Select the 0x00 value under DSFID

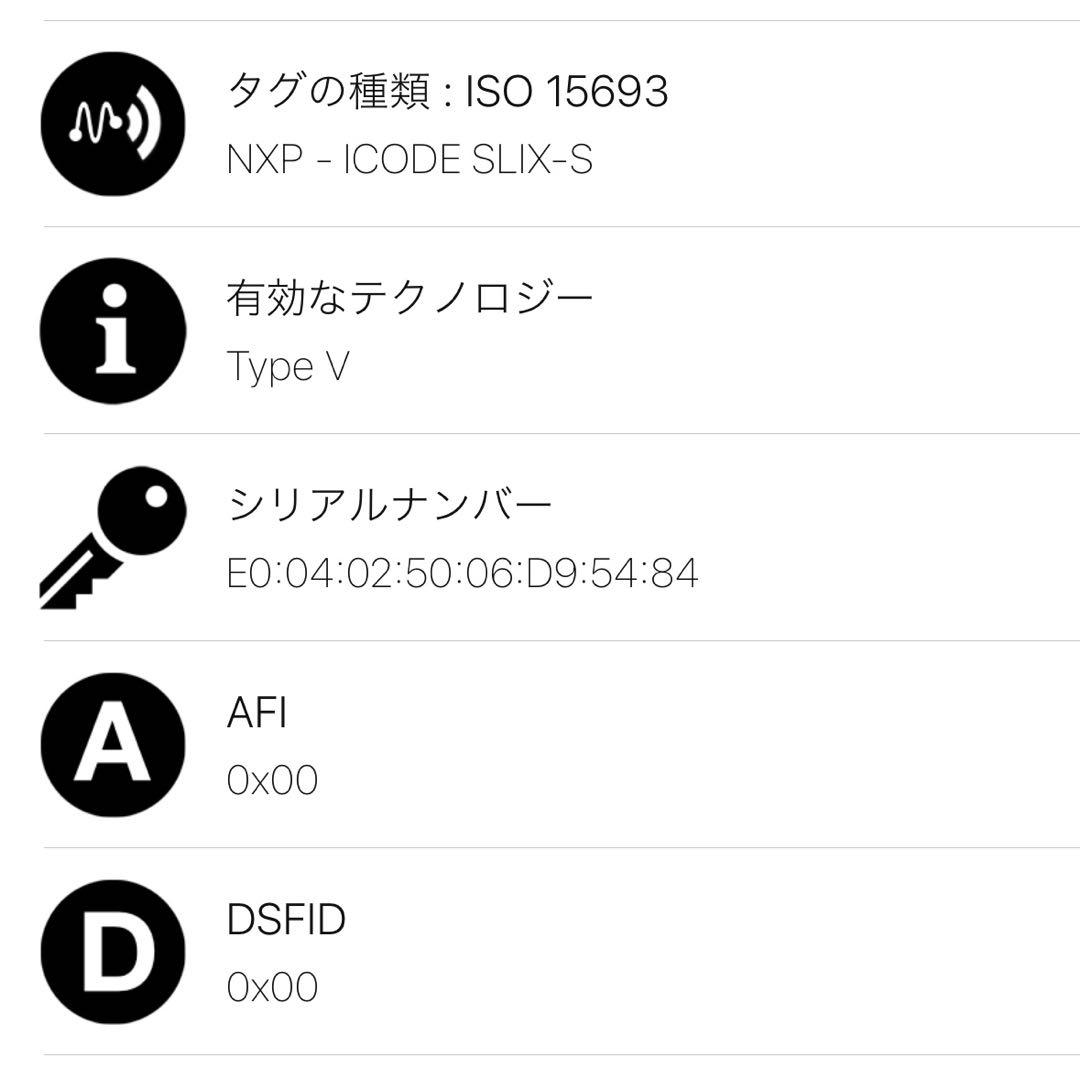272,988
